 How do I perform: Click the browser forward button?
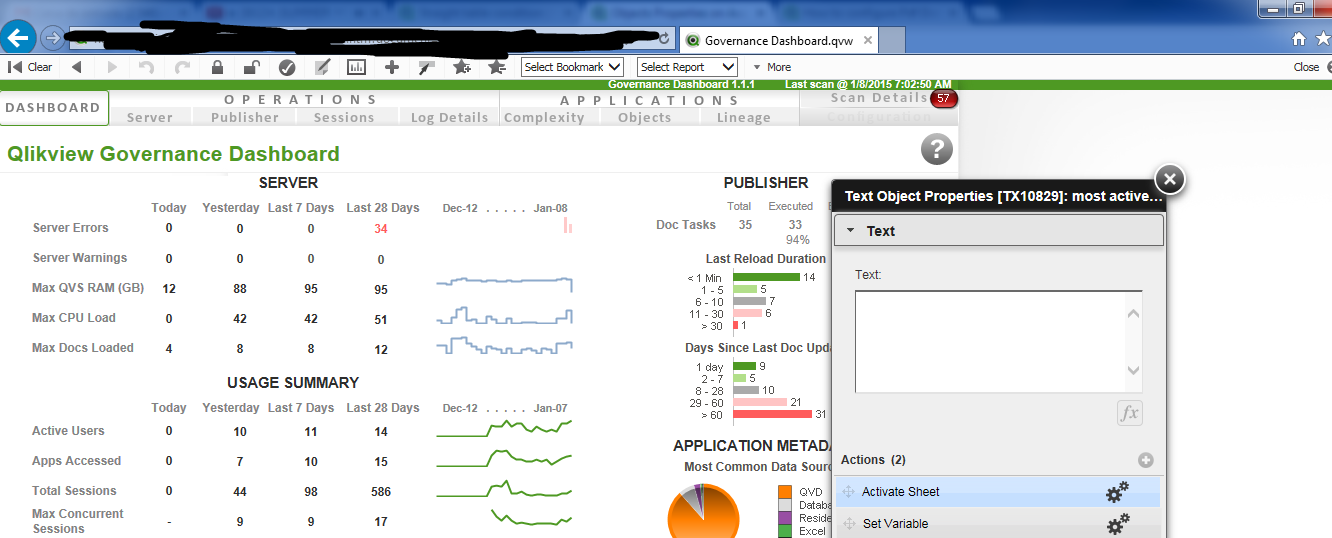(52, 39)
